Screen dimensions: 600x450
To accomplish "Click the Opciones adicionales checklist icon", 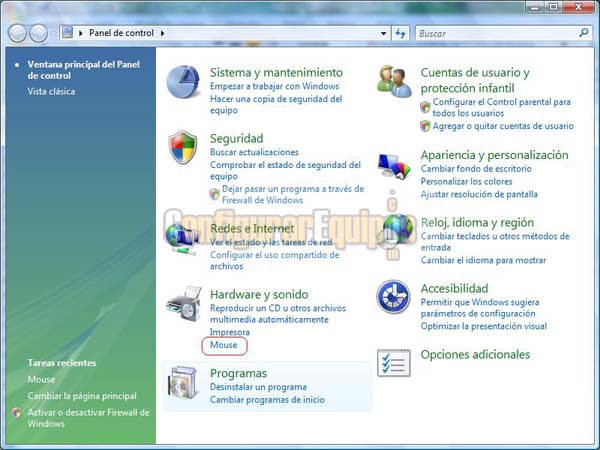I will (394, 363).
